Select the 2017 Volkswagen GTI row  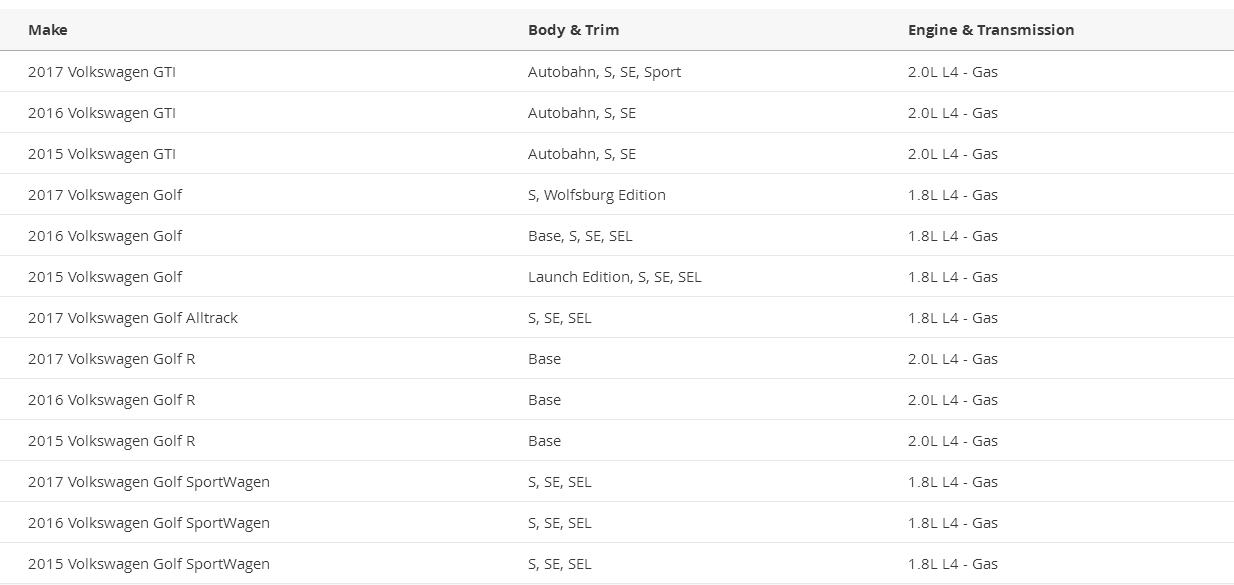(x=102, y=72)
